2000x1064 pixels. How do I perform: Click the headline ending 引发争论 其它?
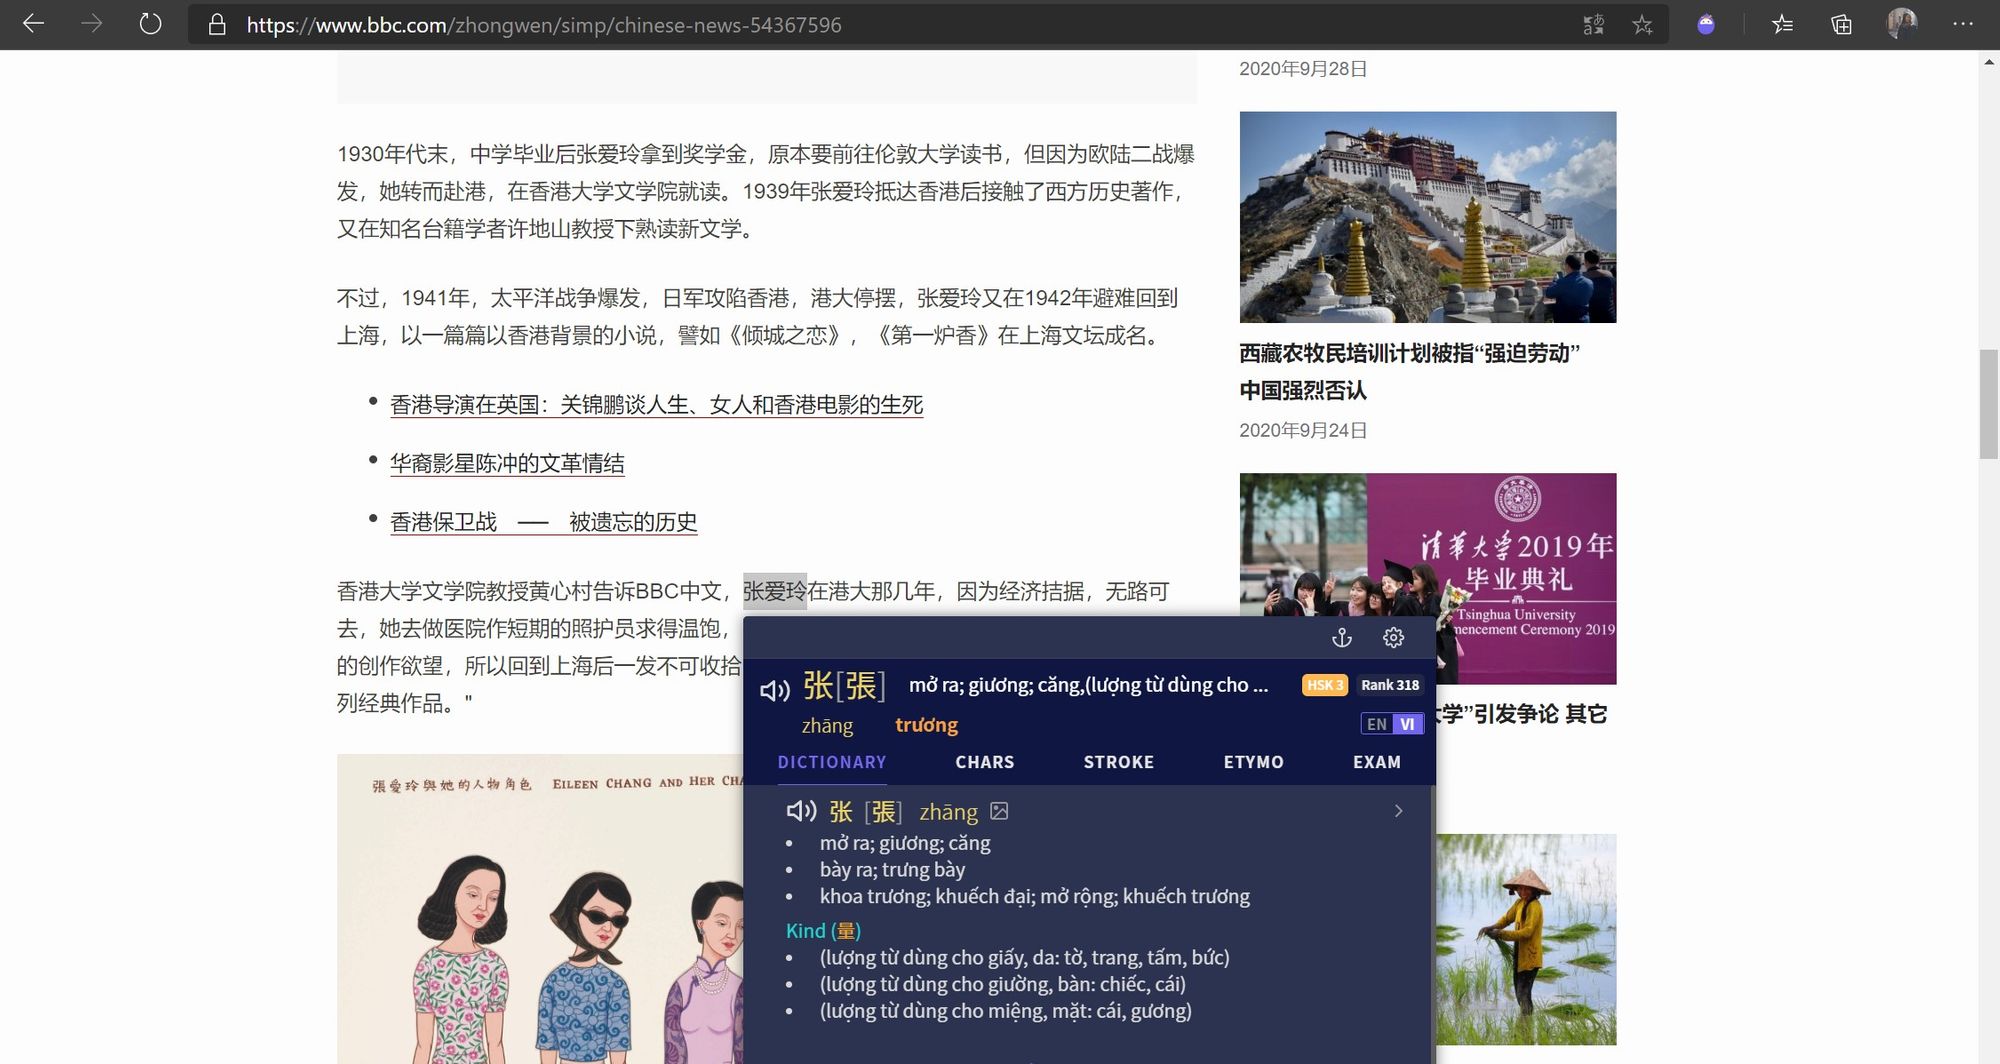pyautogui.click(x=1522, y=714)
